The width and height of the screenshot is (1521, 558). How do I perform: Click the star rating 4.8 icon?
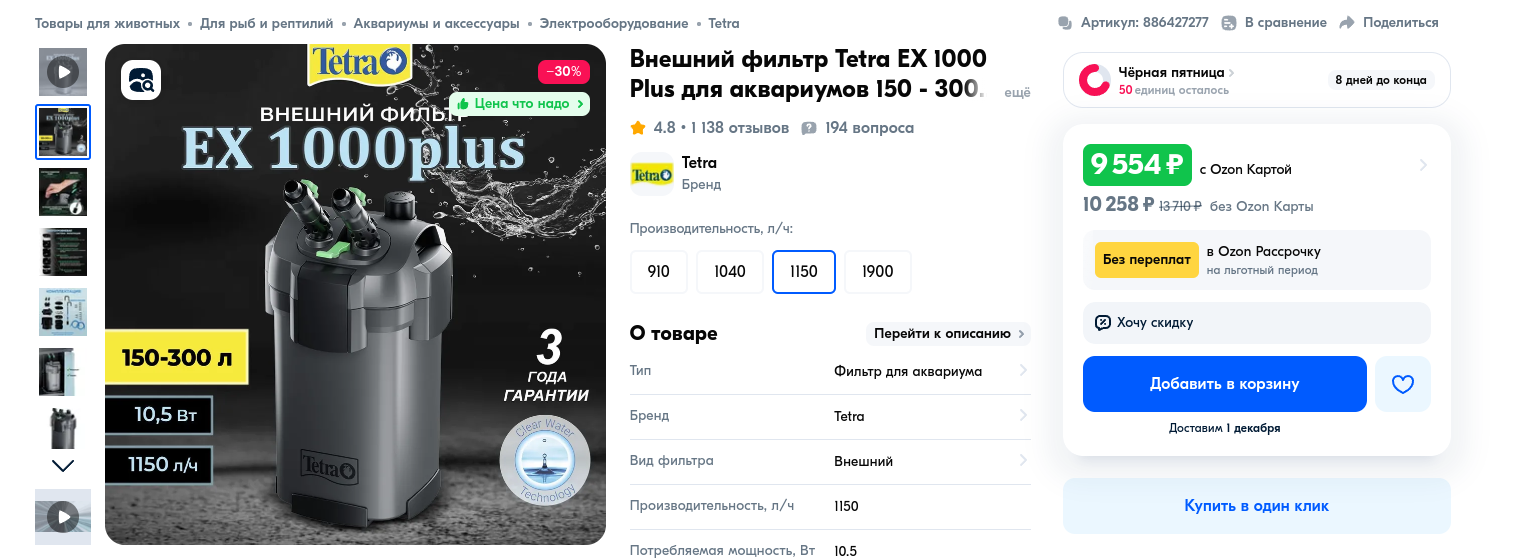pos(638,128)
